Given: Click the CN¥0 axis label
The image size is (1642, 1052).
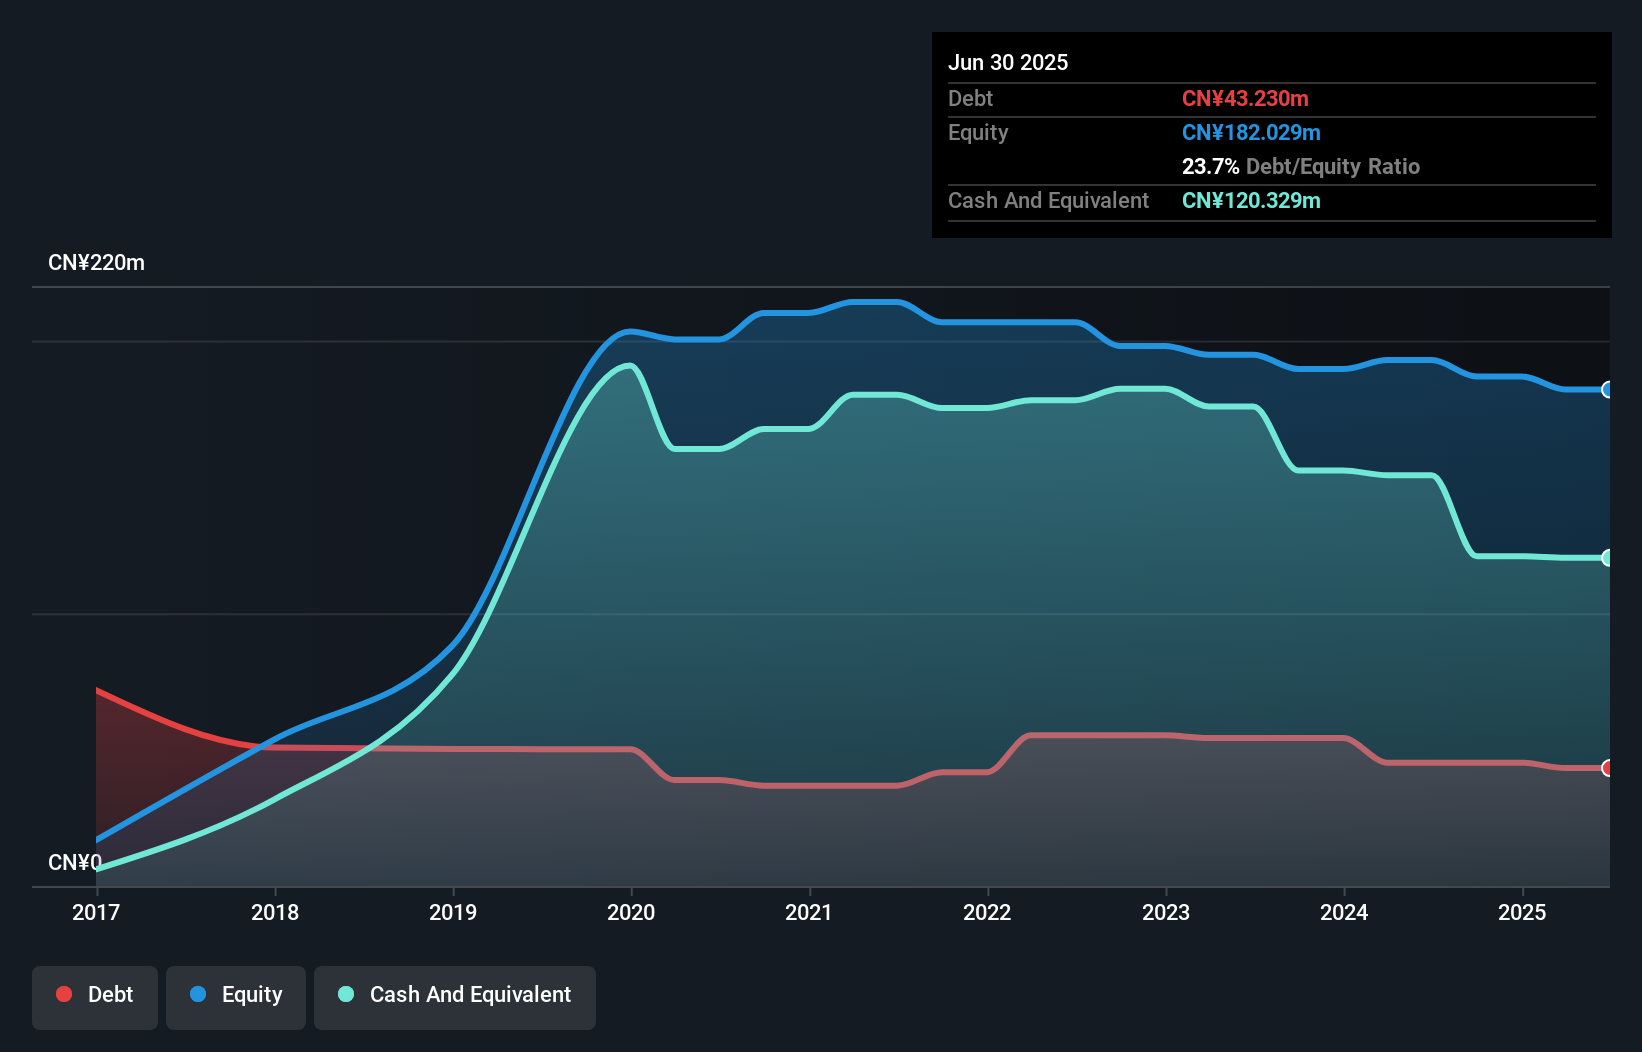Looking at the screenshot, I should pyautogui.click(x=74, y=862).
